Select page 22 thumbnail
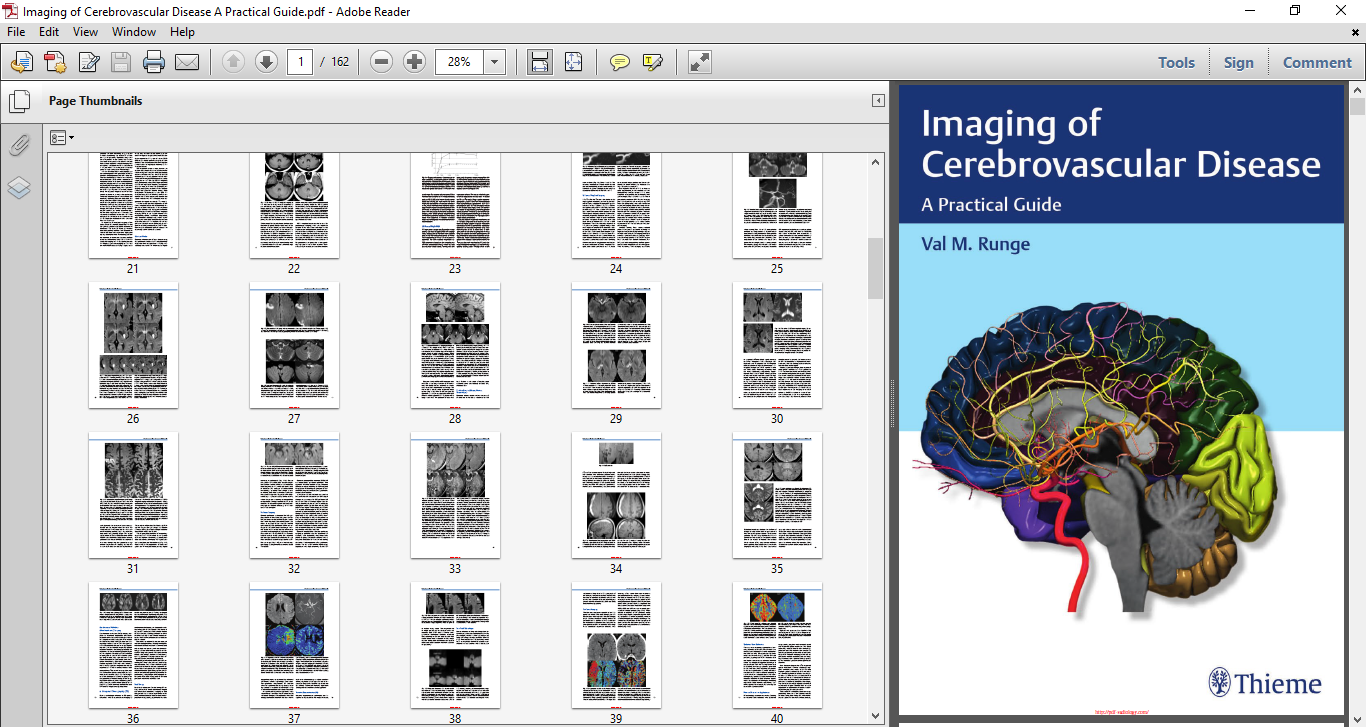Viewport: 1366px width, 727px height. (x=294, y=205)
